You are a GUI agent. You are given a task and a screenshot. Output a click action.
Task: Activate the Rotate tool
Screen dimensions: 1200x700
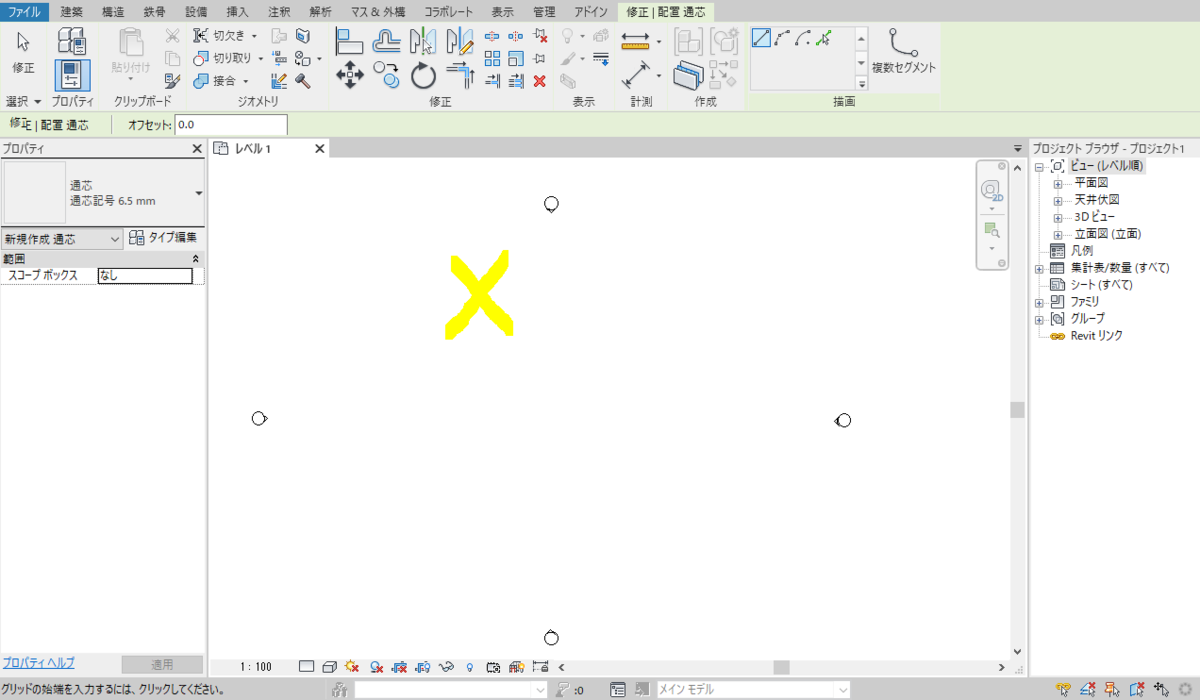[x=422, y=76]
